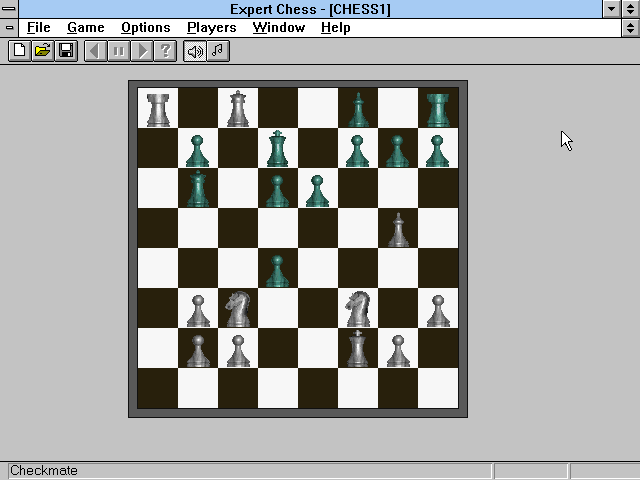The height and width of the screenshot is (480, 640).
Task: Click the pause toolbar button
Action: pos(119,51)
